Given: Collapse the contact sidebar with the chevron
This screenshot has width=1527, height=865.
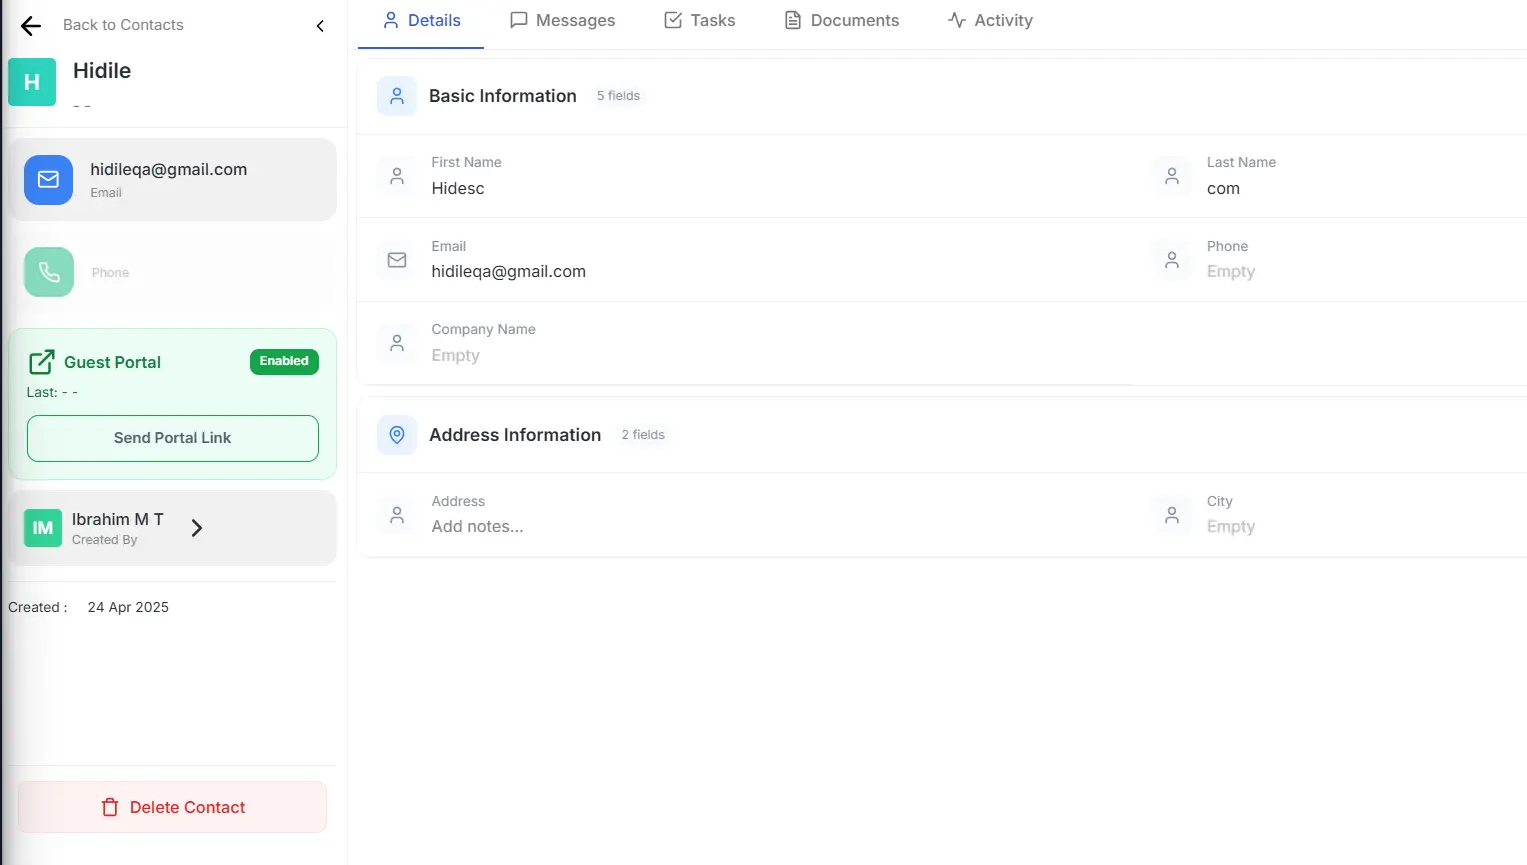Looking at the screenshot, I should (x=319, y=26).
